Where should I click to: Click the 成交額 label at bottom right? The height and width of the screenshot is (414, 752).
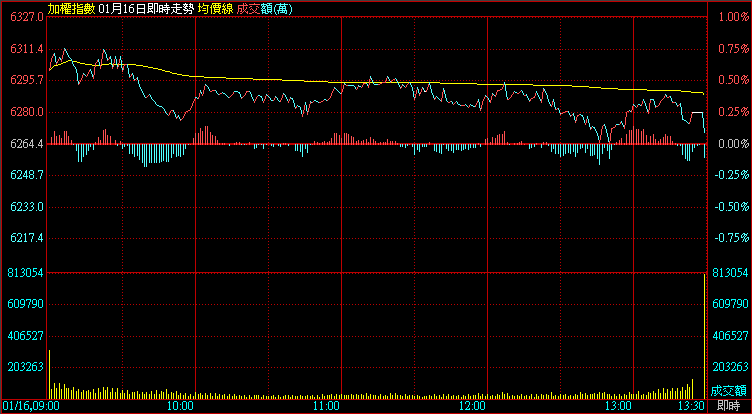pyautogui.click(x=729, y=390)
